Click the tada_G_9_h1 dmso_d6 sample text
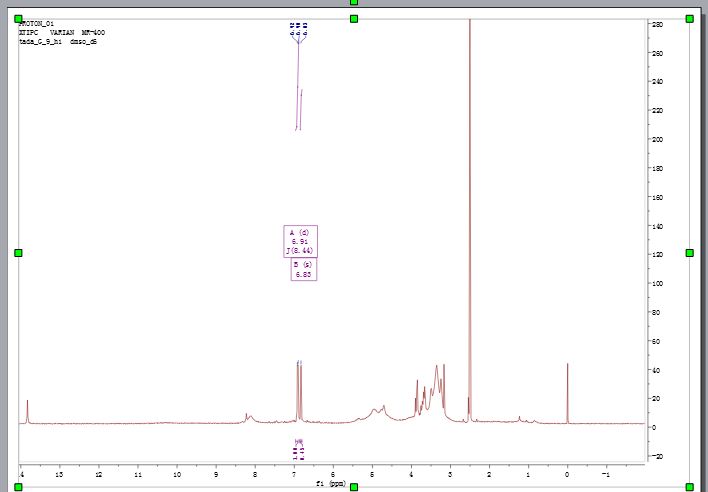 tap(58, 42)
